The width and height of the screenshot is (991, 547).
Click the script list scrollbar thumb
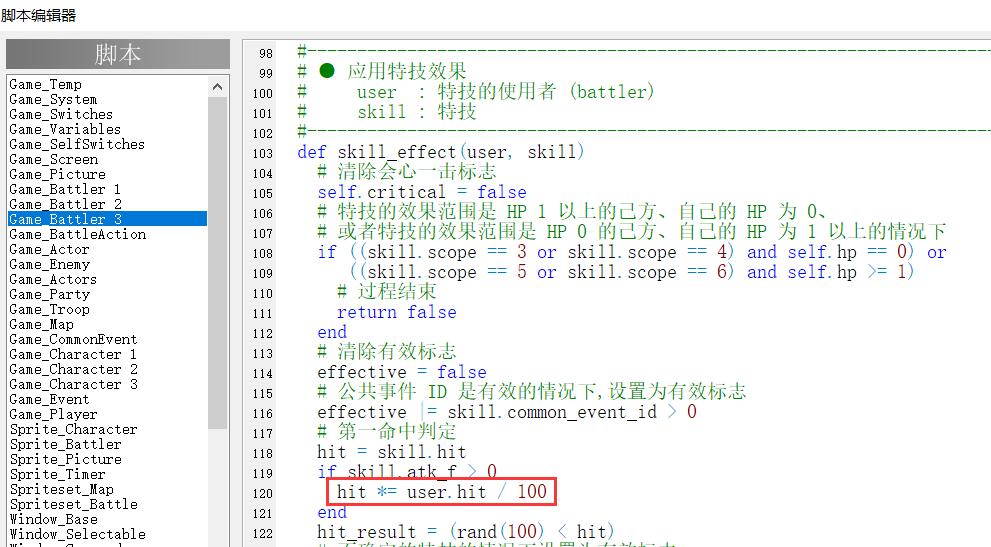[217, 263]
